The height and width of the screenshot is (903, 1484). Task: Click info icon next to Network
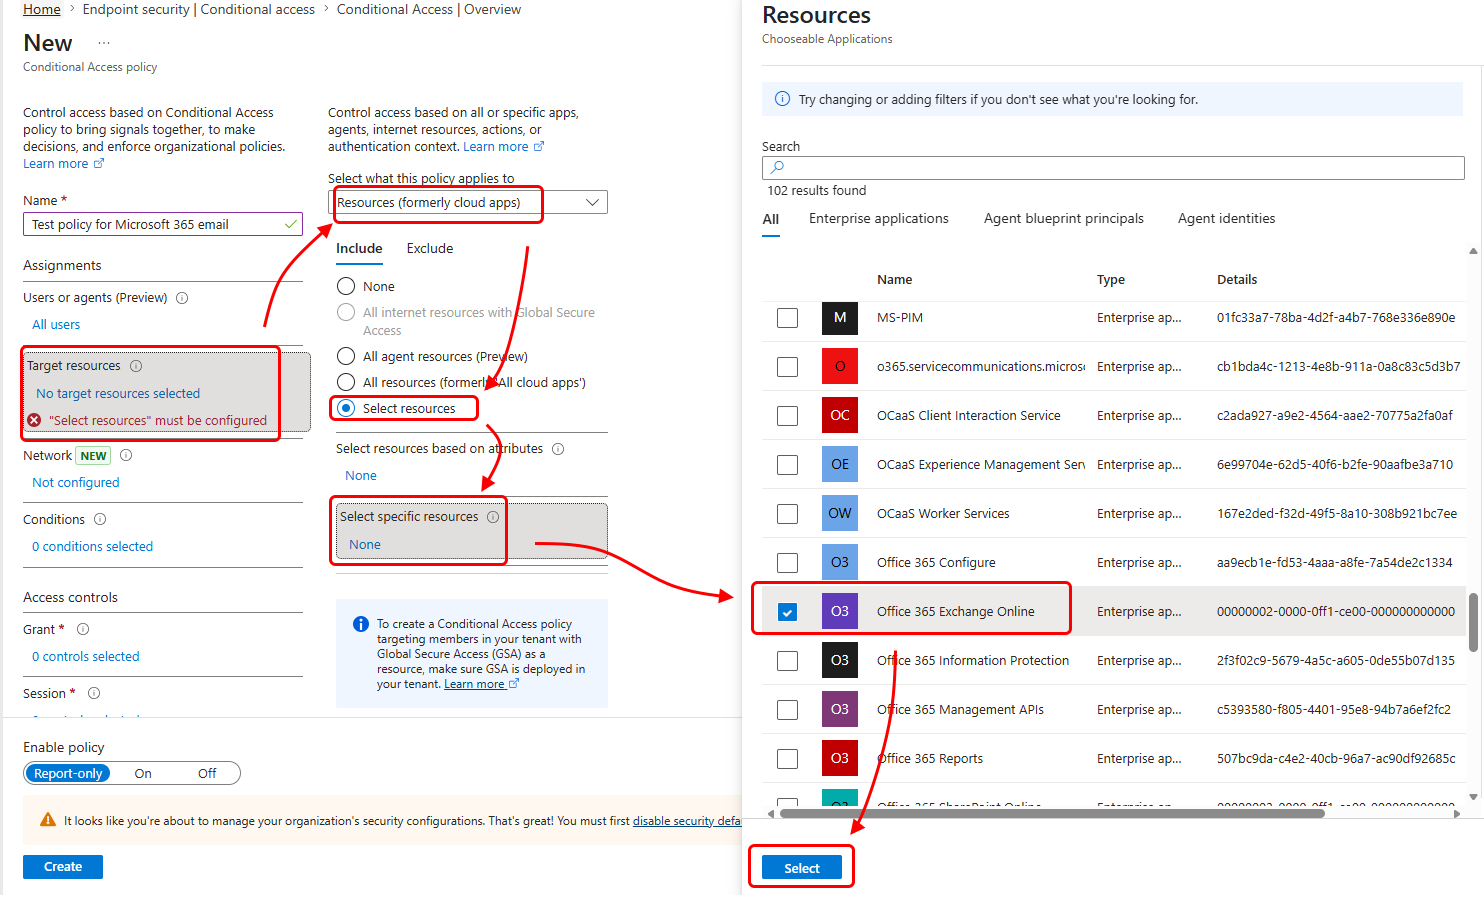pyautogui.click(x=126, y=455)
